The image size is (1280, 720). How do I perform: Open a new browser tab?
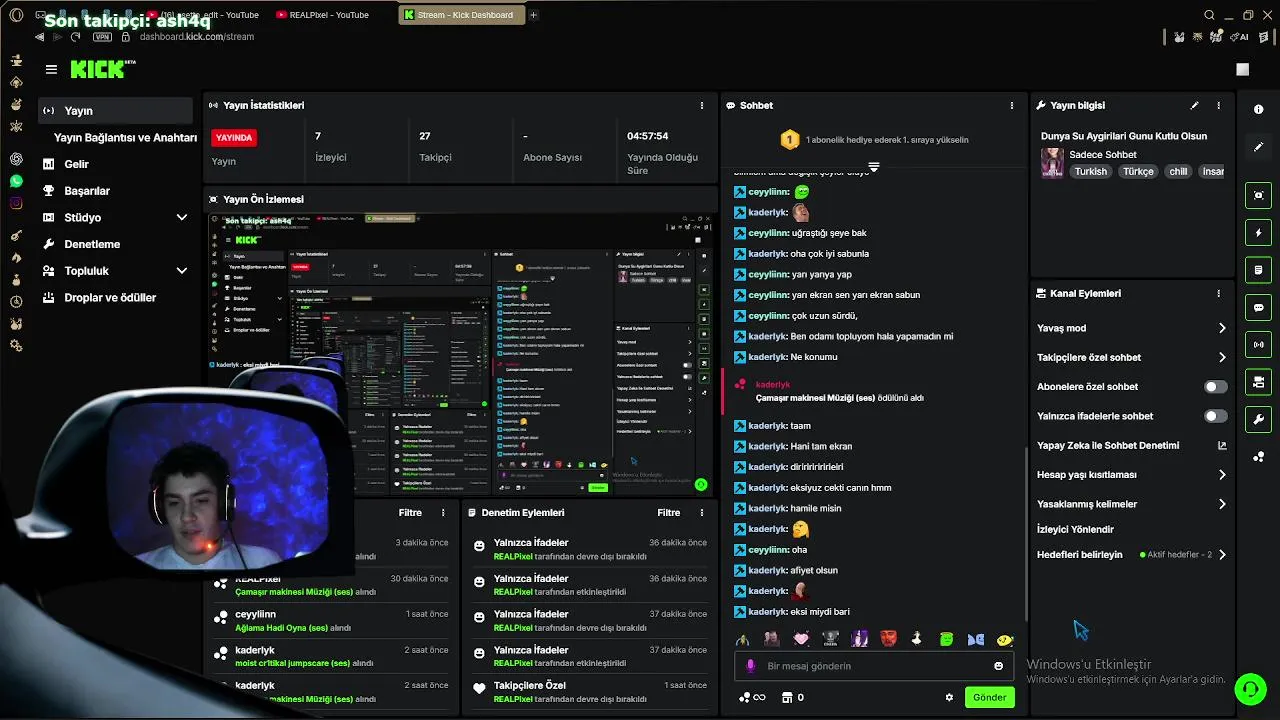533,15
